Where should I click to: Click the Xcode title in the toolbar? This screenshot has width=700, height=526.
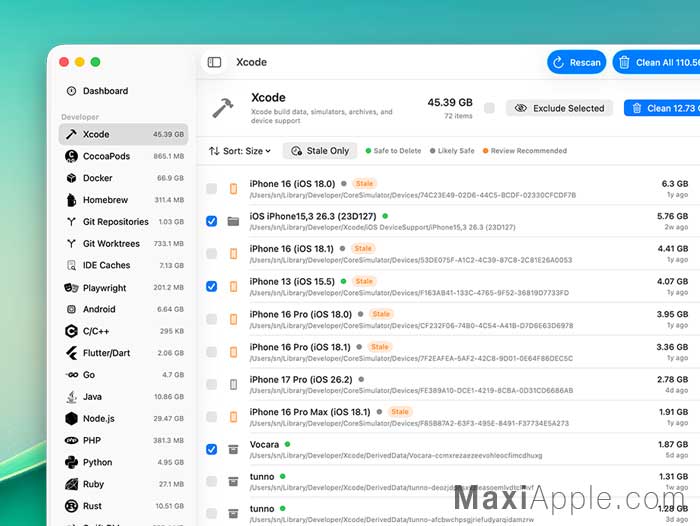(x=251, y=63)
